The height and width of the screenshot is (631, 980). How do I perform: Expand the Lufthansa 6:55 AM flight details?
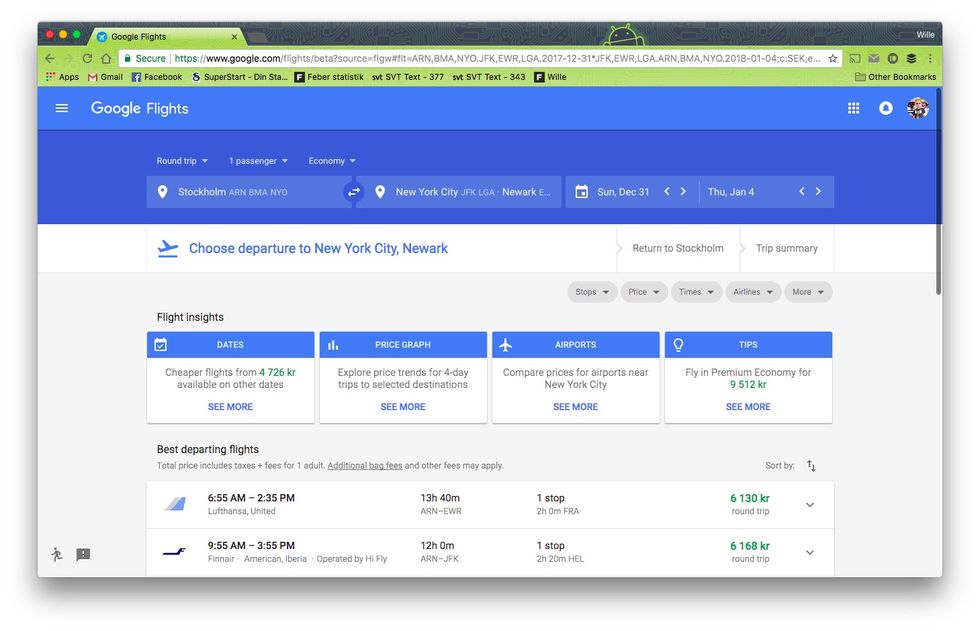pyautogui.click(x=809, y=505)
